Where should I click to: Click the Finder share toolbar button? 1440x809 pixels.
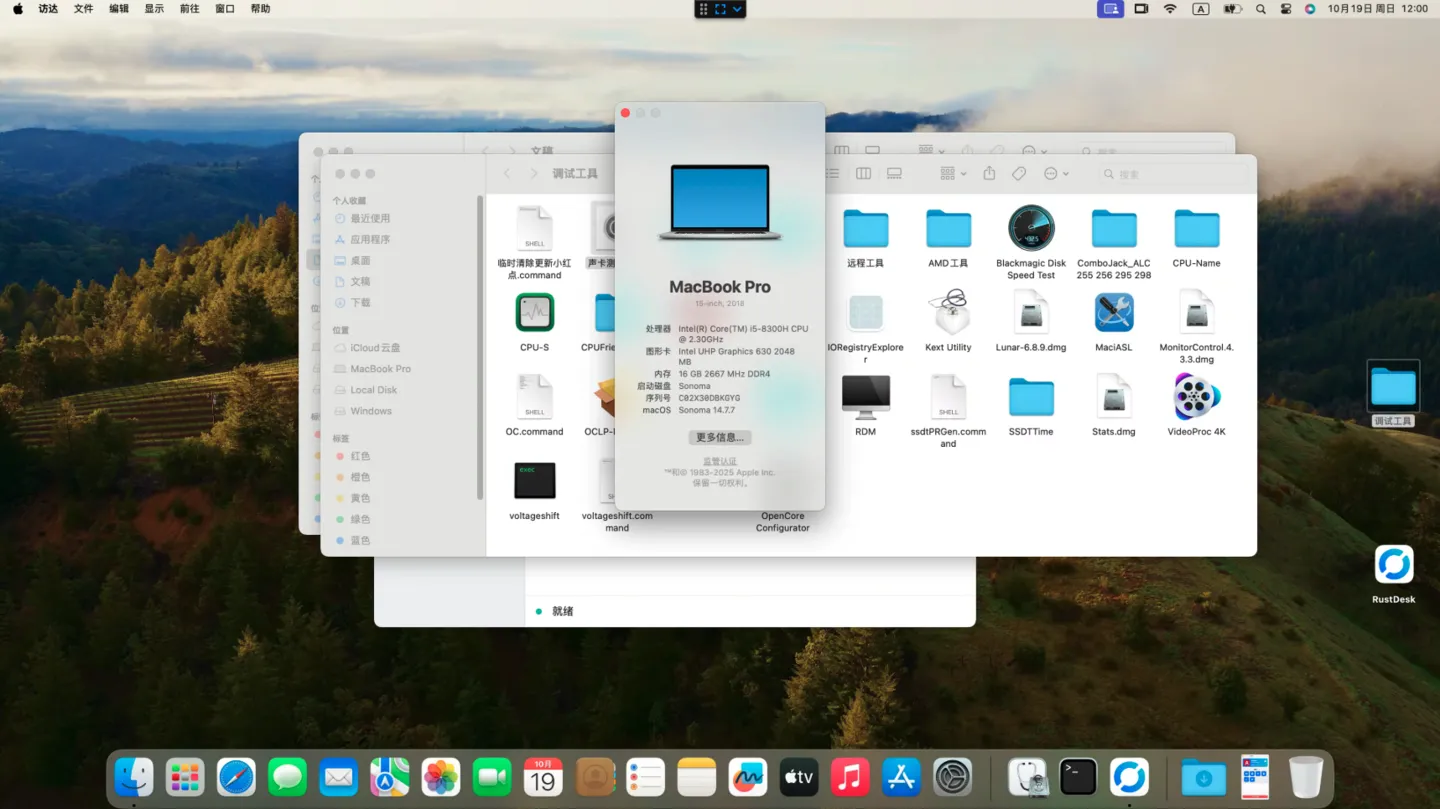(989, 174)
